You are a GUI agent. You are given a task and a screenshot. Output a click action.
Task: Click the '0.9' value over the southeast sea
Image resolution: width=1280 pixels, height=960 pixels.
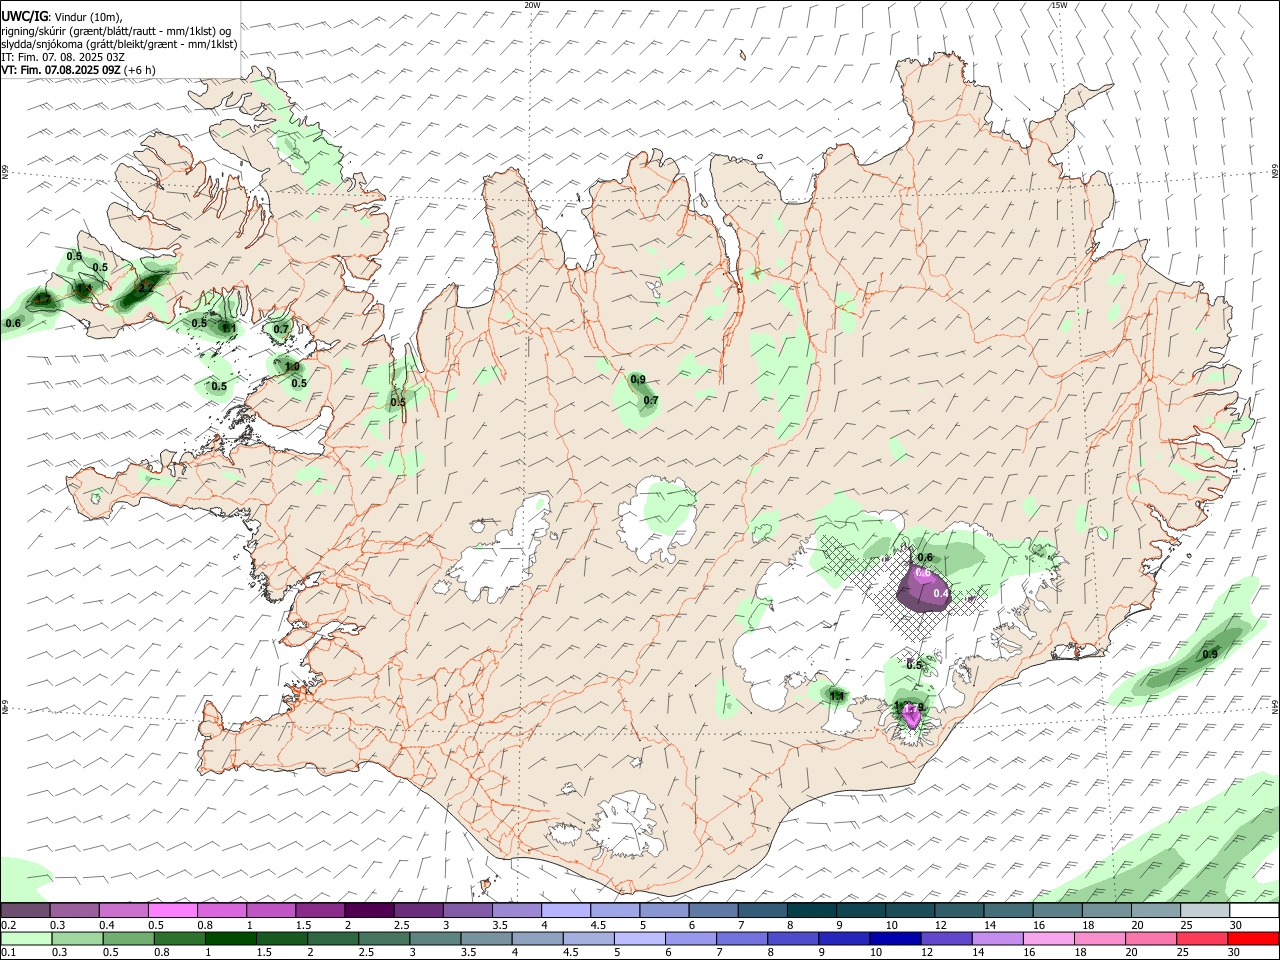coord(1210,654)
